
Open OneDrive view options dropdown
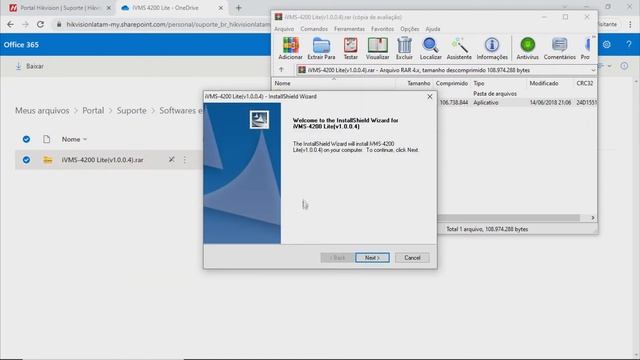pyautogui.click(x=604, y=66)
